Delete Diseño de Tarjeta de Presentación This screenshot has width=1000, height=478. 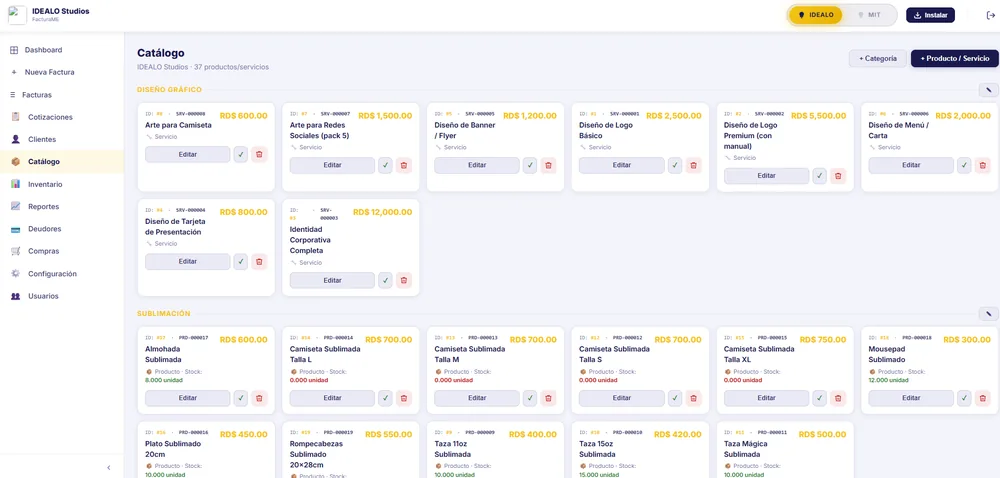259,261
